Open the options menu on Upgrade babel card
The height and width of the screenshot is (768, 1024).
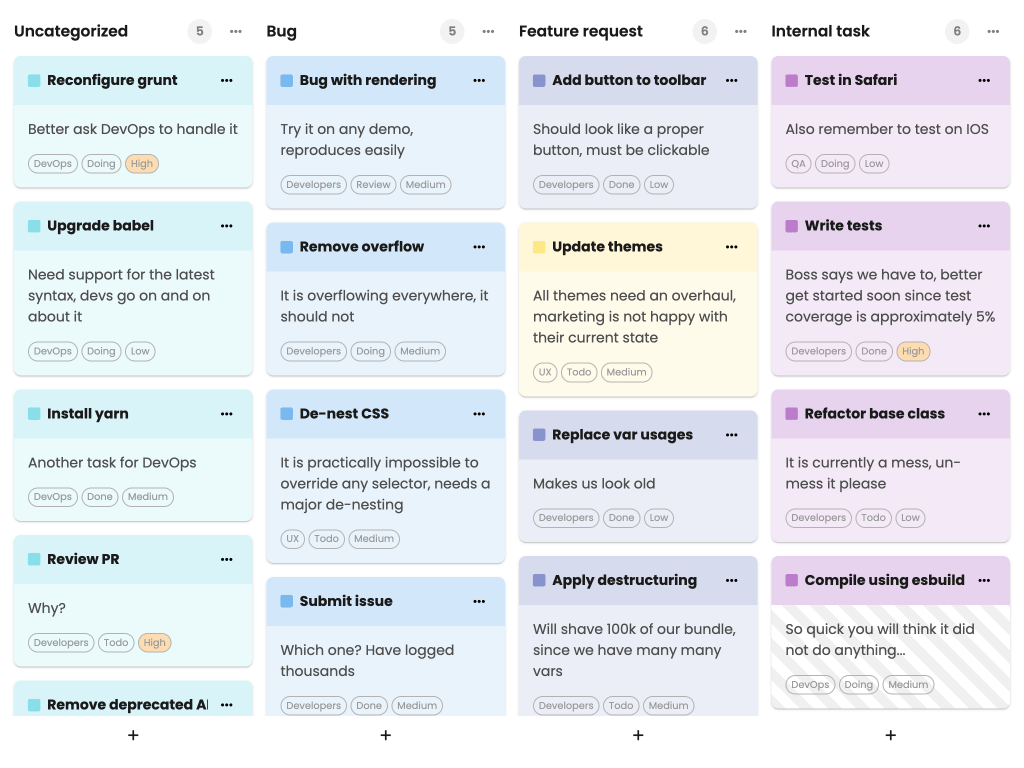tap(227, 226)
